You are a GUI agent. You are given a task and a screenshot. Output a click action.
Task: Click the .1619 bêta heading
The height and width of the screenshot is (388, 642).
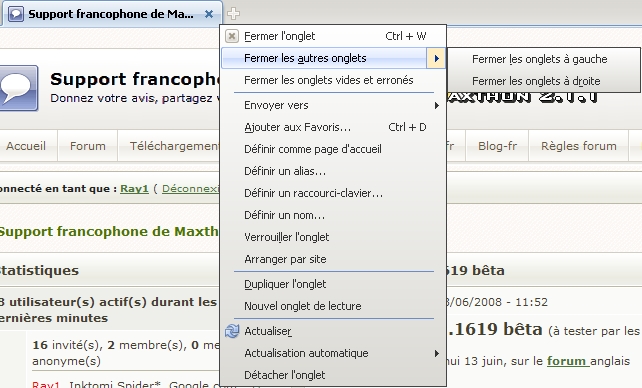[x=495, y=329]
